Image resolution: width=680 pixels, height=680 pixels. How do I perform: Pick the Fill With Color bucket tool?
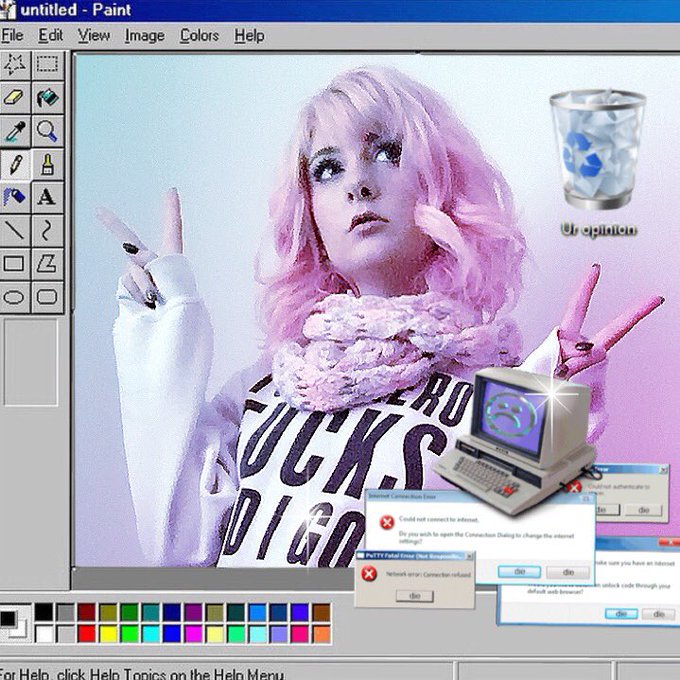click(47, 97)
